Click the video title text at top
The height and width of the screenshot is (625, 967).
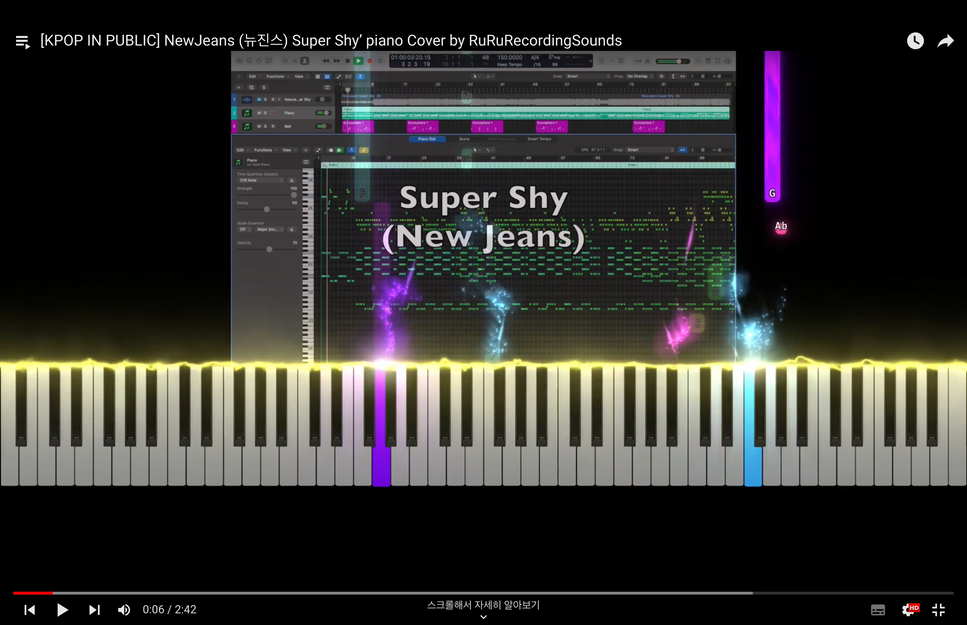[330, 41]
